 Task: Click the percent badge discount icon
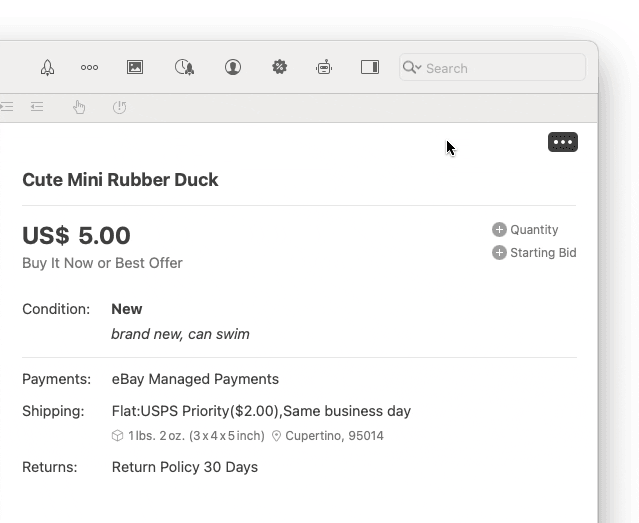click(x=280, y=68)
